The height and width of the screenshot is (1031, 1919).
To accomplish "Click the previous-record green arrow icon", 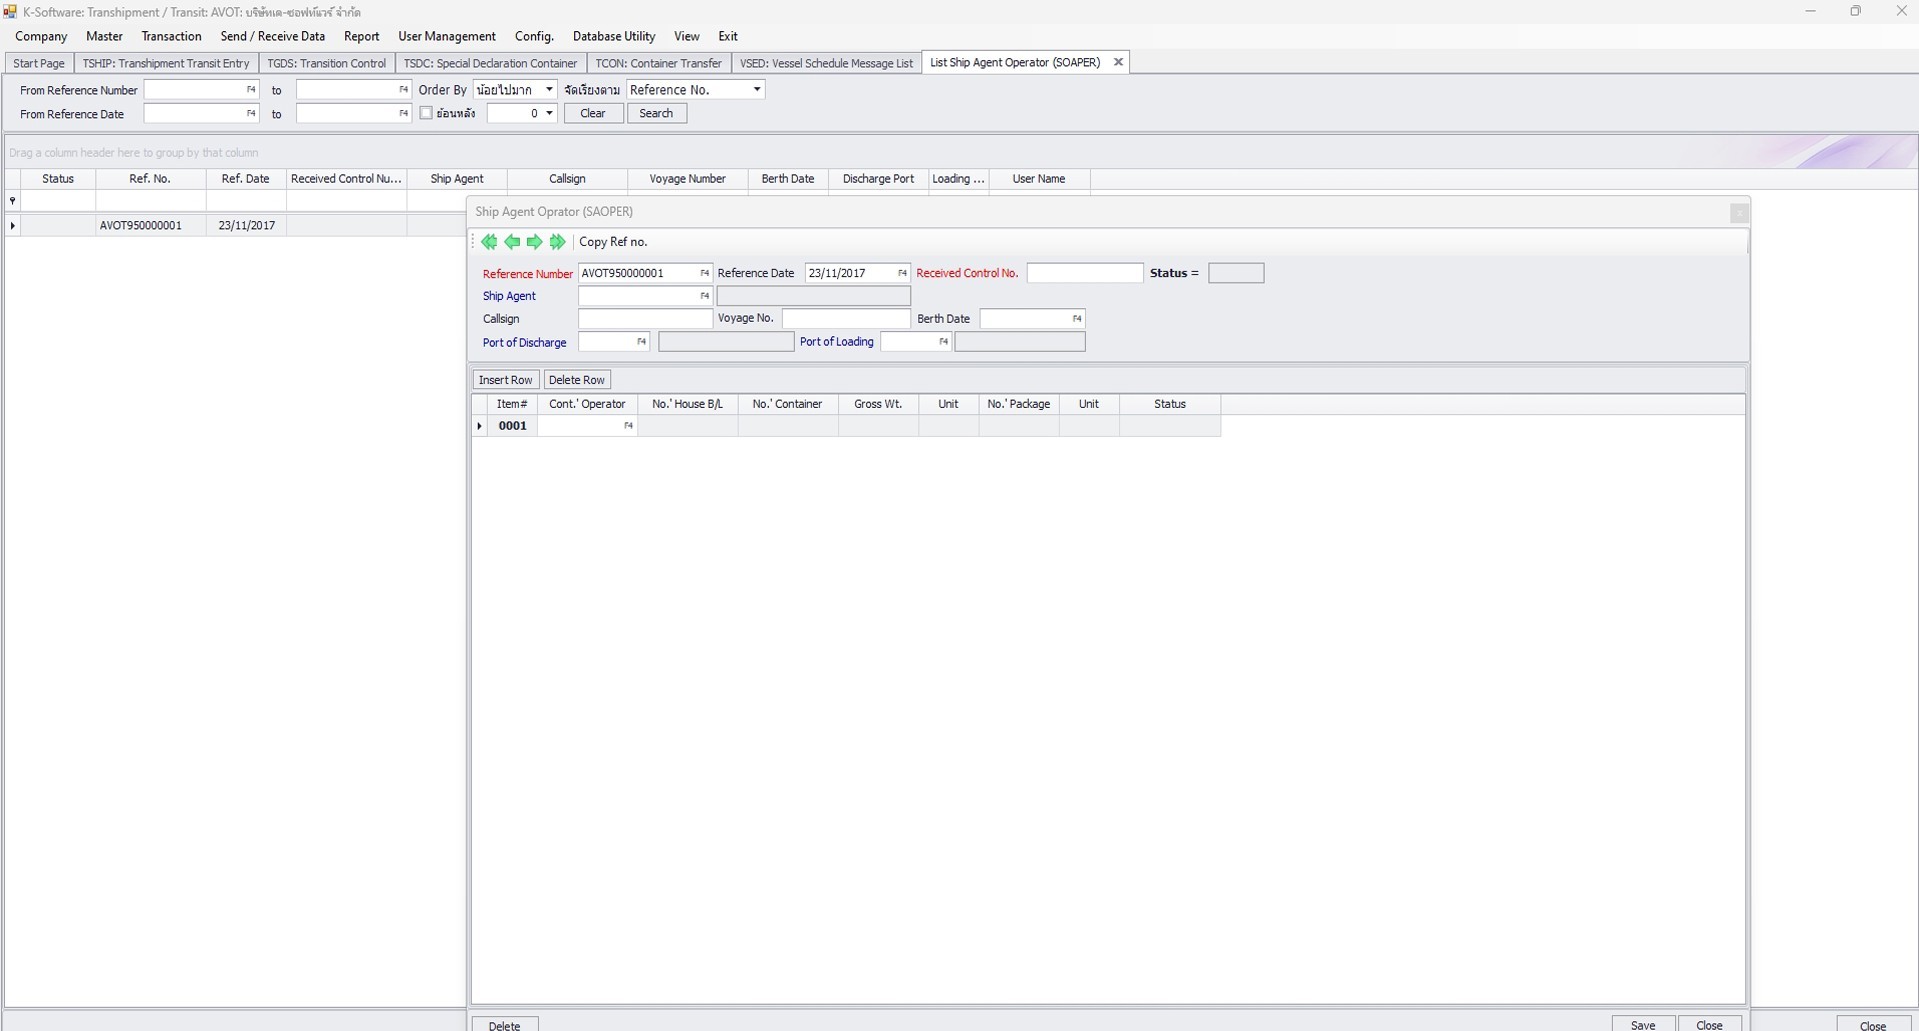I will coord(512,242).
